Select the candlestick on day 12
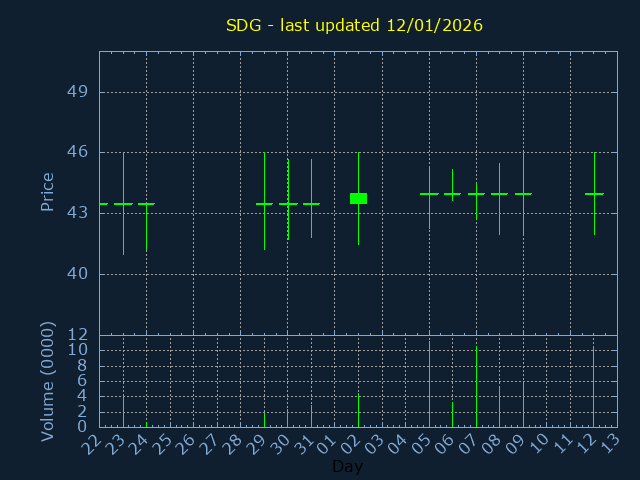This screenshot has height=480, width=640. [594, 194]
